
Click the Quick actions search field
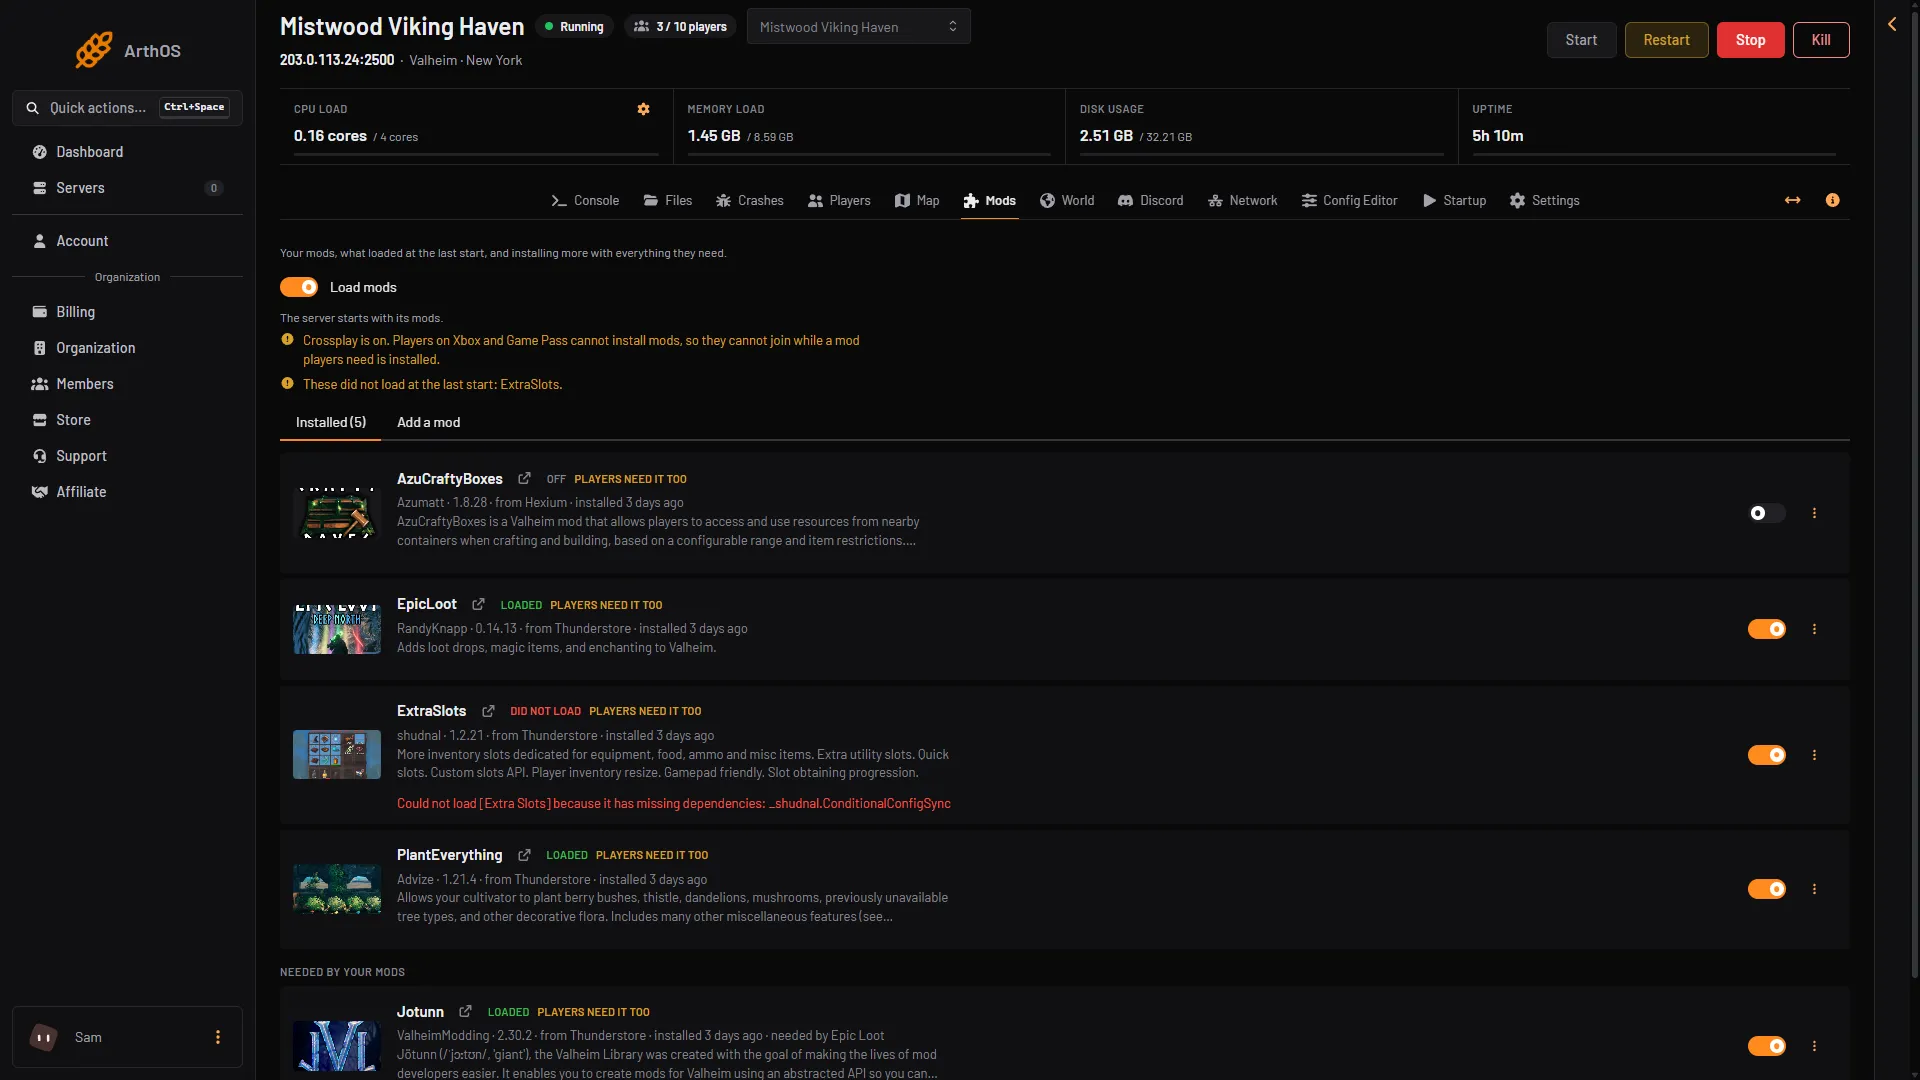tap(127, 108)
